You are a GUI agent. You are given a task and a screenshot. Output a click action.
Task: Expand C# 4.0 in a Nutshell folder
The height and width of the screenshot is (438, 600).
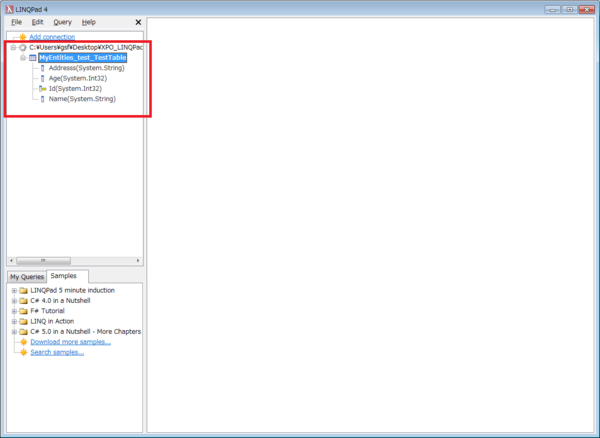[14, 301]
